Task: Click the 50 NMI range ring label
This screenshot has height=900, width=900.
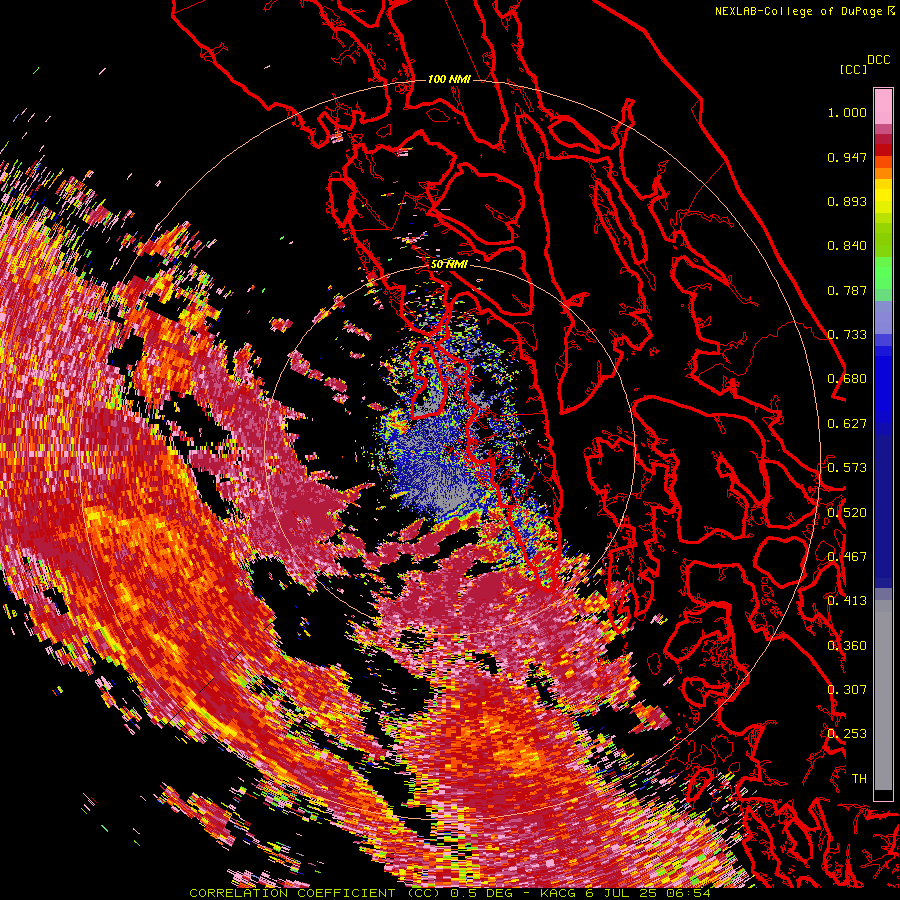Action: (x=449, y=265)
